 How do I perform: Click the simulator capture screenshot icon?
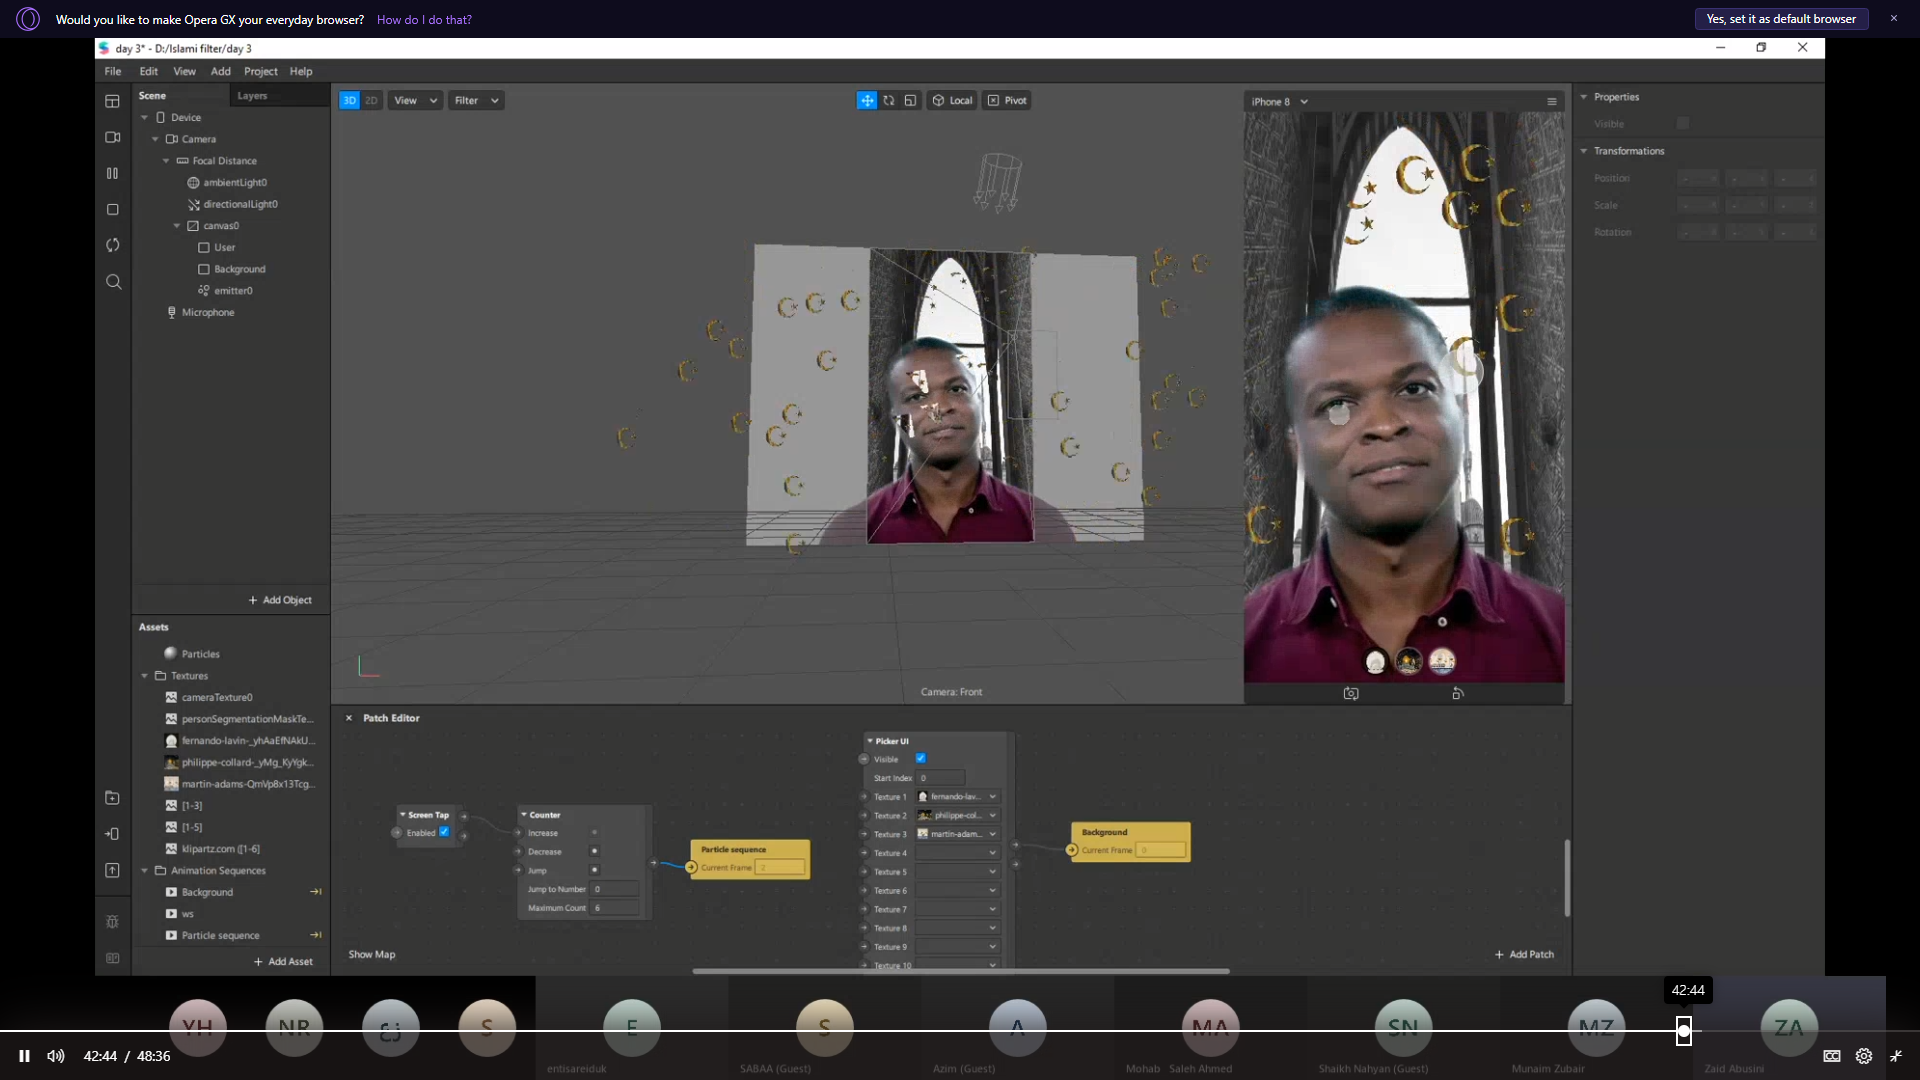[x=1351, y=693]
